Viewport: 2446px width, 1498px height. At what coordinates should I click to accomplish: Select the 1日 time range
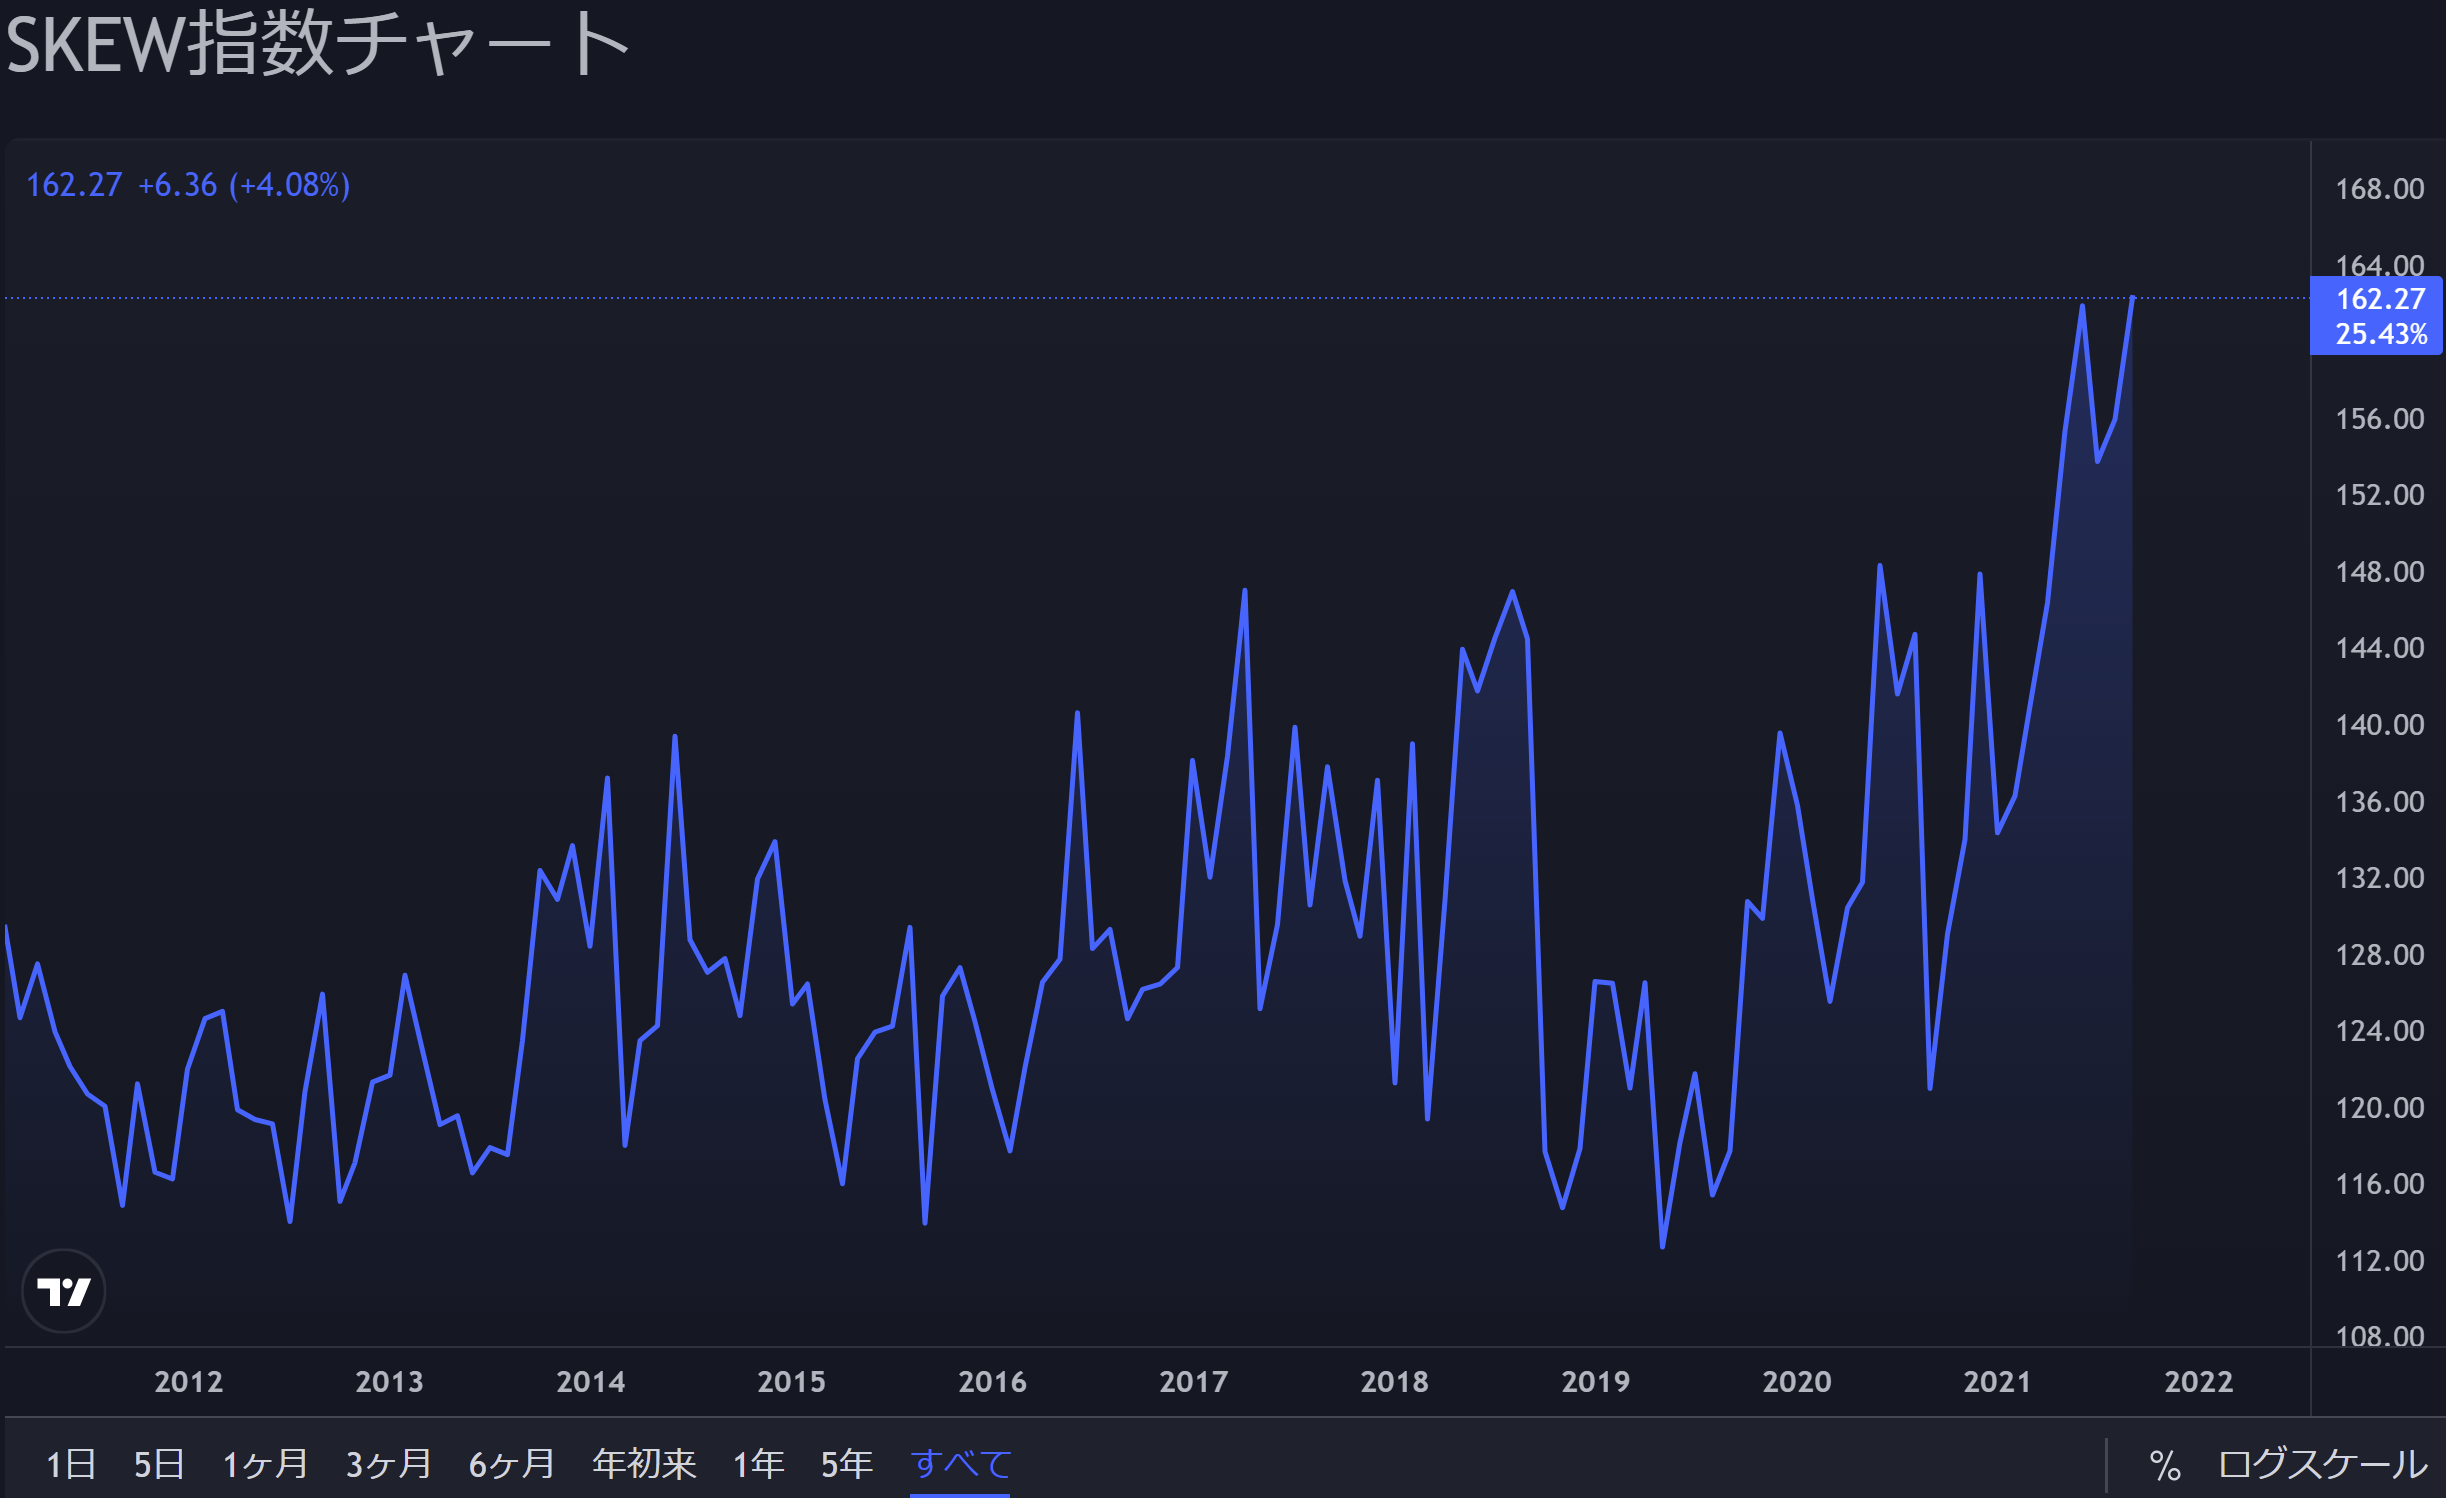tap(71, 1464)
